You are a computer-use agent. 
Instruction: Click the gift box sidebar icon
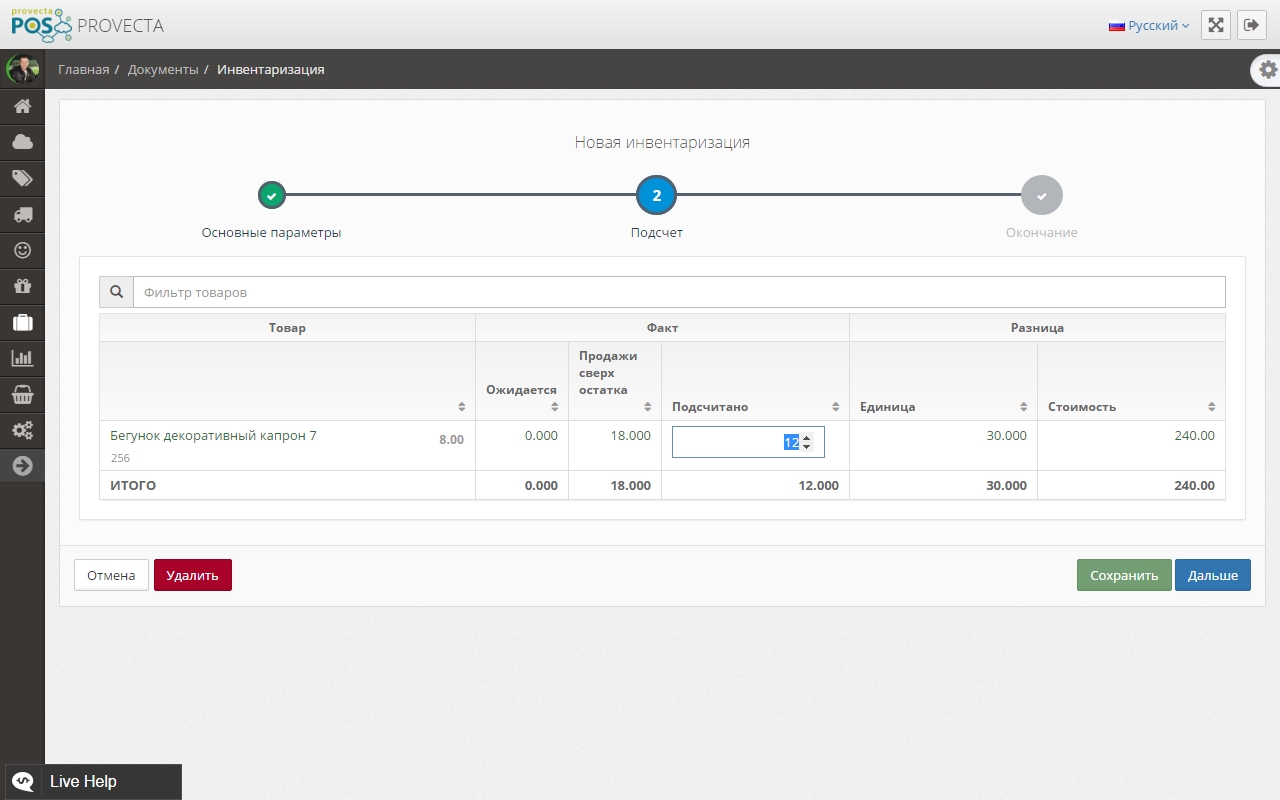(x=22, y=286)
